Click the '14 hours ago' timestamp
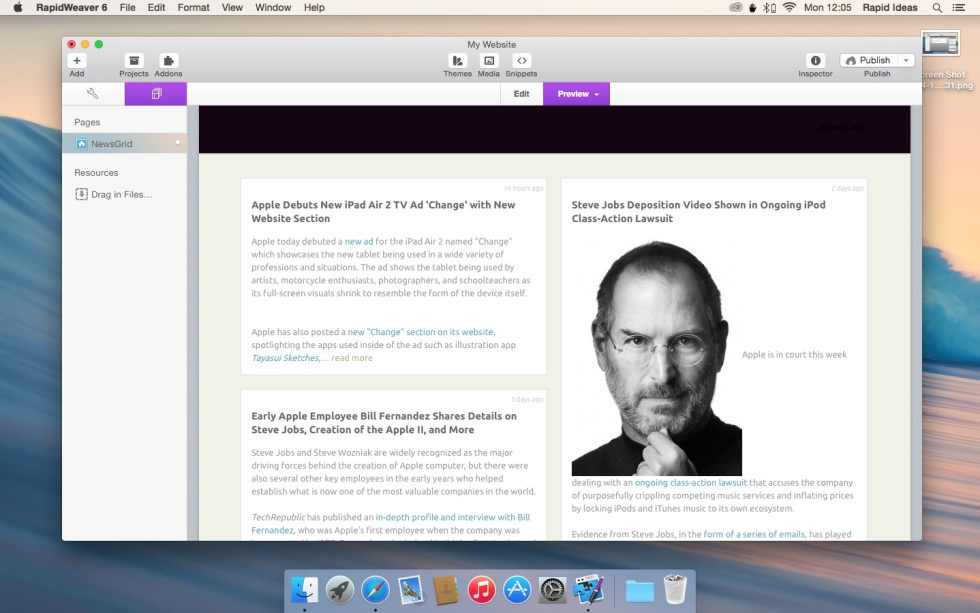The width and height of the screenshot is (980, 613). (523, 188)
